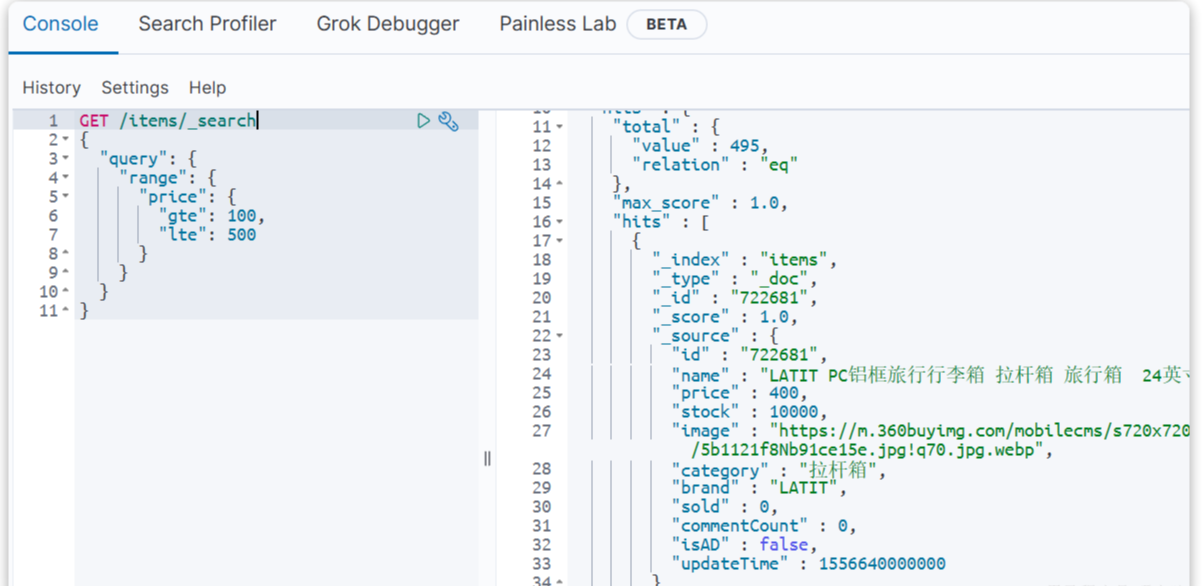The image size is (1202, 586).
Task: Fold the "_source" object in the response
Action: (560, 336)
